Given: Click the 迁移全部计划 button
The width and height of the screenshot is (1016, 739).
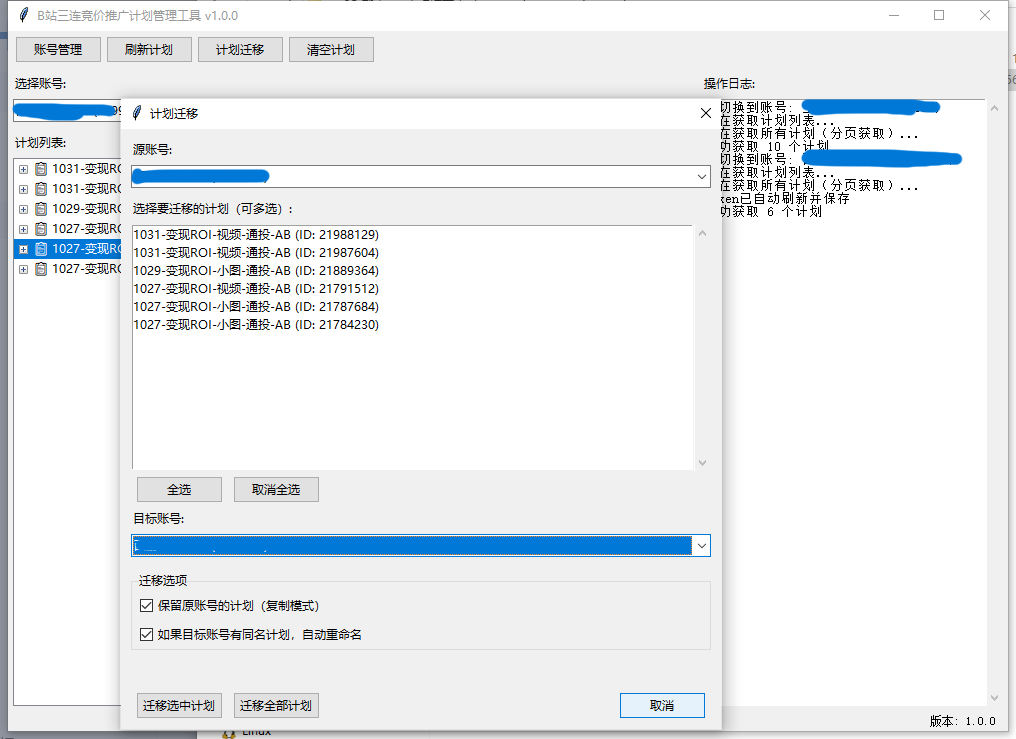Looking at the screenshot, I should pyautogui.click(x=277, y=705).
